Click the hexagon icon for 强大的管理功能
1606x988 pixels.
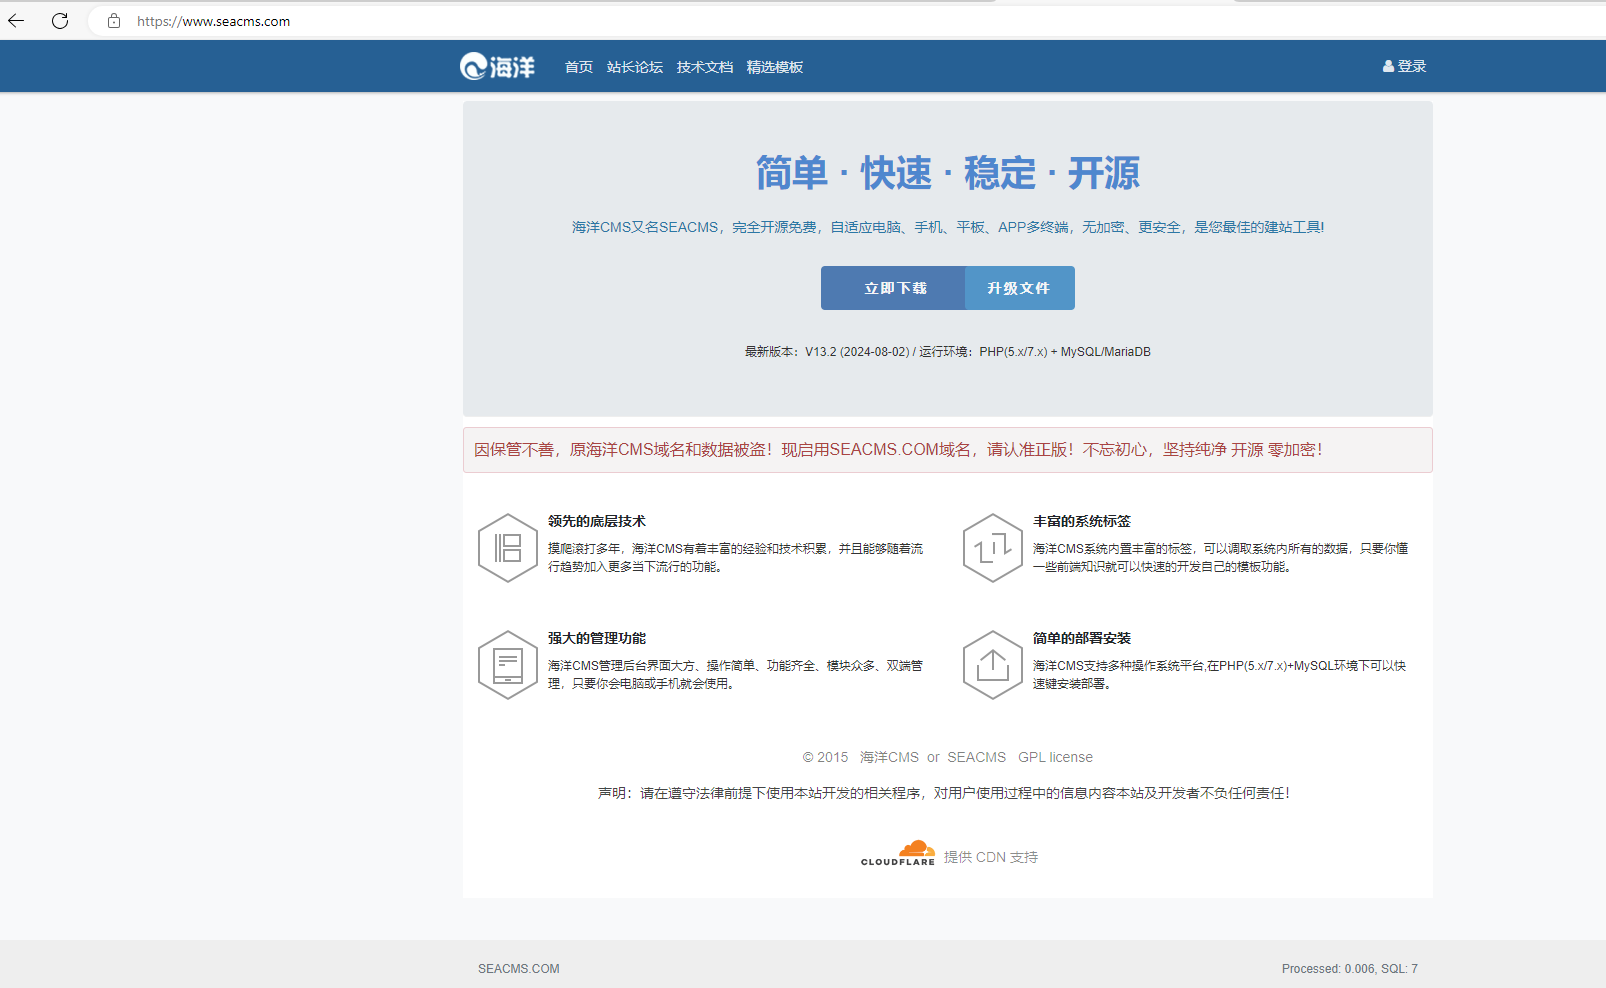click(x=508, y=665)
